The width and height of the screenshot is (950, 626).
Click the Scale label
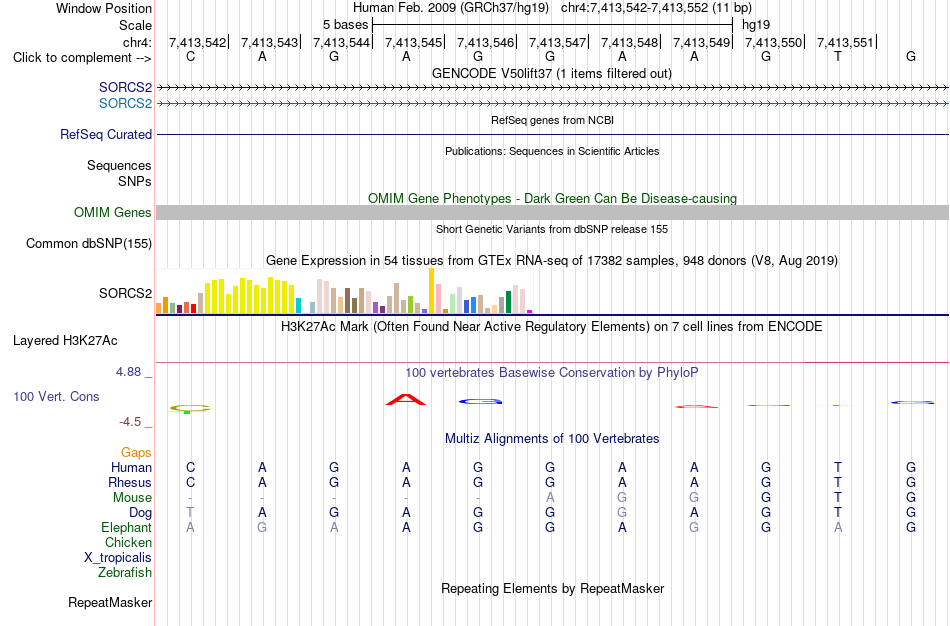coord(136,25)
